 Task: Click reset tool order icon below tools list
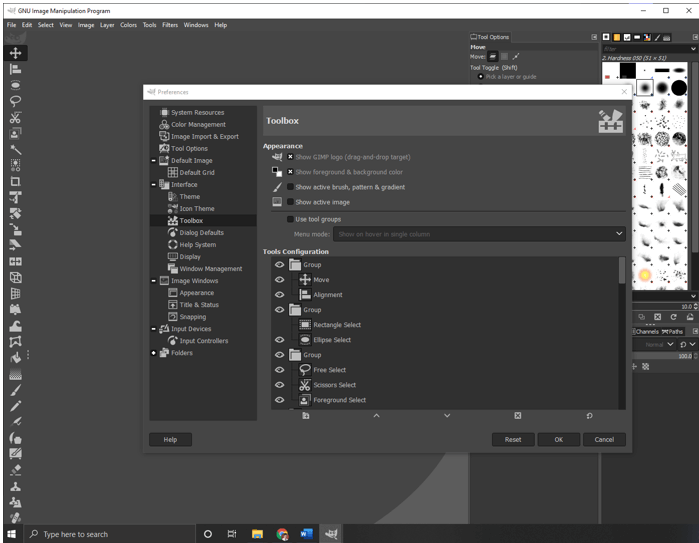click(x=589, y=415)
